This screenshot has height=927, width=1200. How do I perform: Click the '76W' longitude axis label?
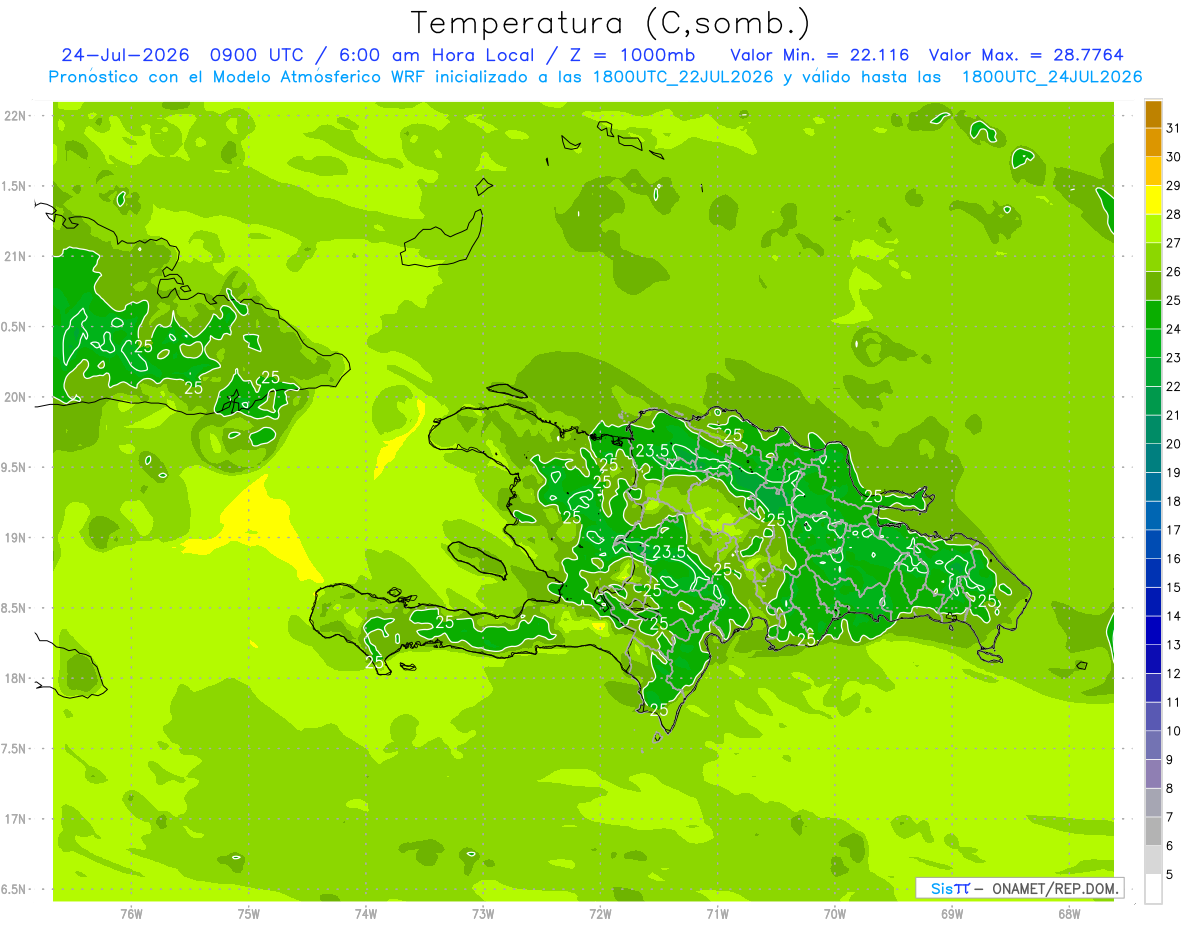pyautogui.click(x=131, y=913)
